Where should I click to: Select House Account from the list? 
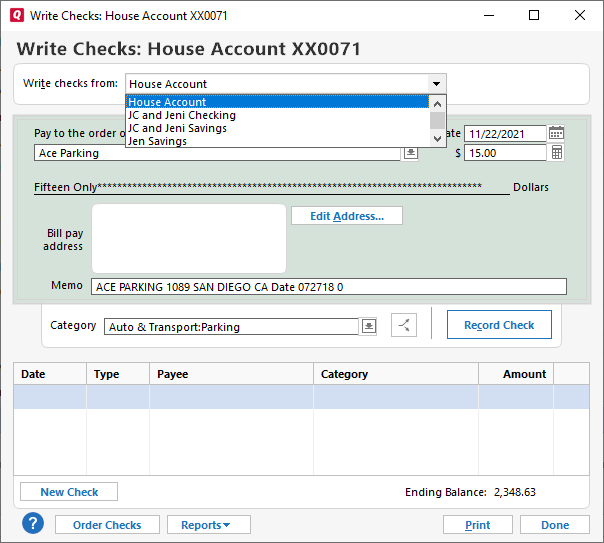[x=277, y=102]
